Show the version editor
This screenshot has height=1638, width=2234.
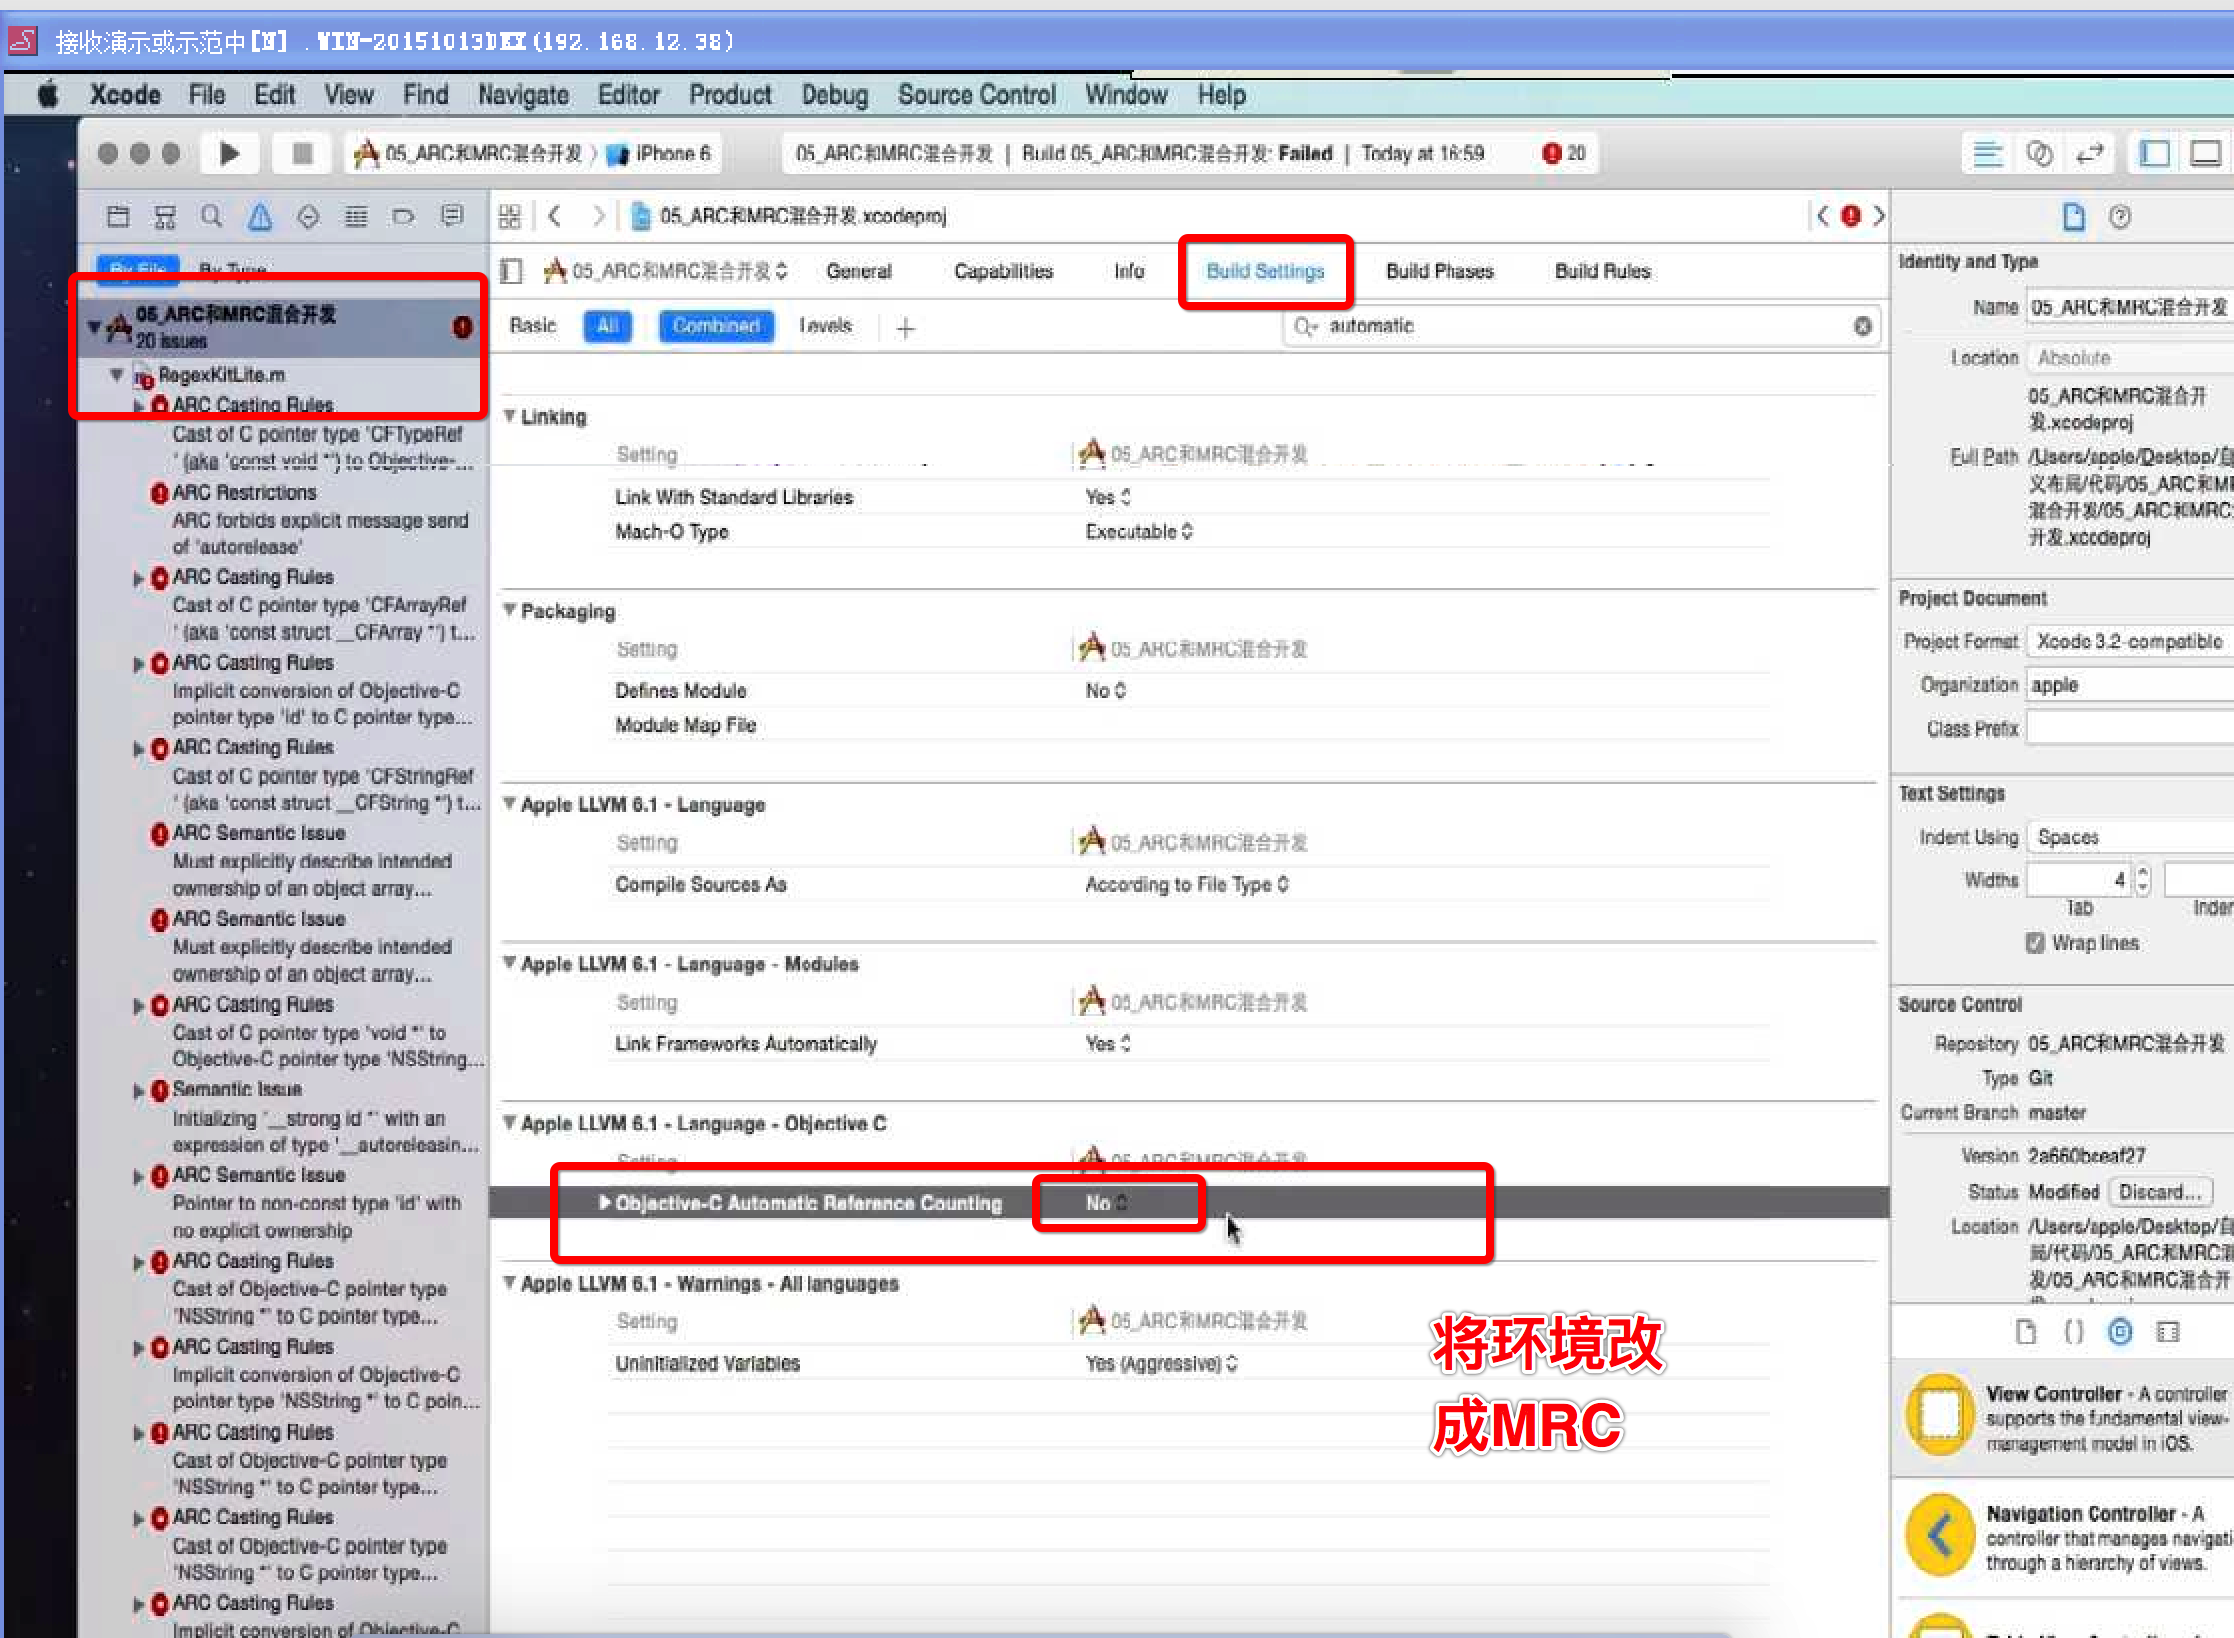(2090, 154)
